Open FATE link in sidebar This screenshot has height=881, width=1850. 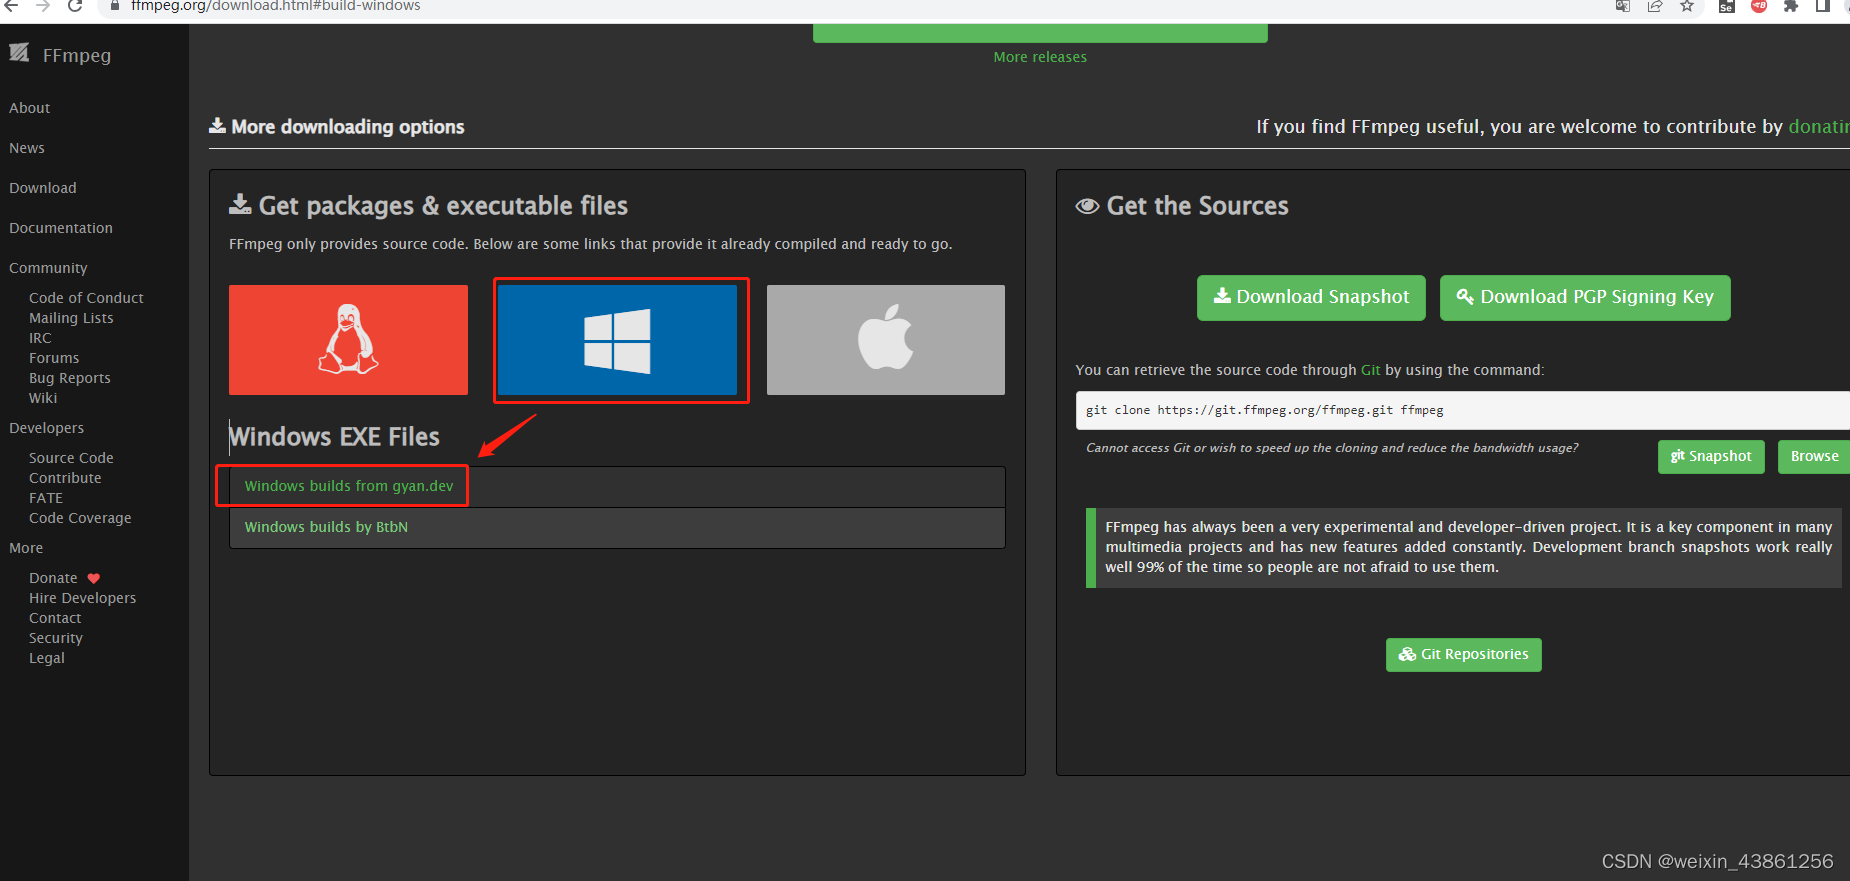(46, 498)
